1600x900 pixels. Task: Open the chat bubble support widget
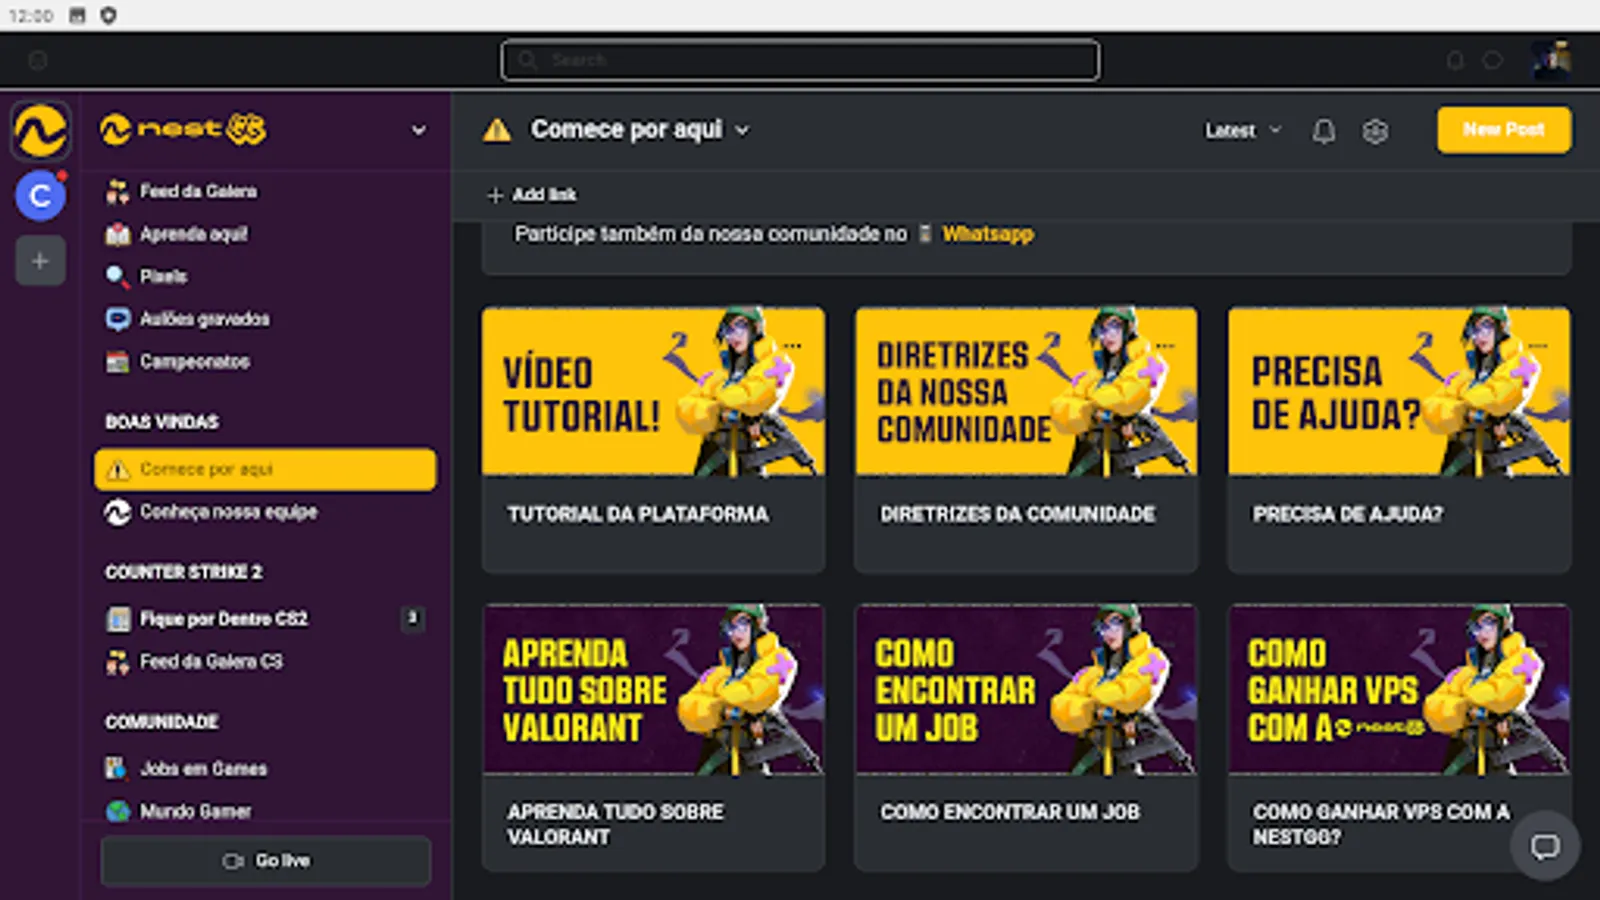(1545, 847)
